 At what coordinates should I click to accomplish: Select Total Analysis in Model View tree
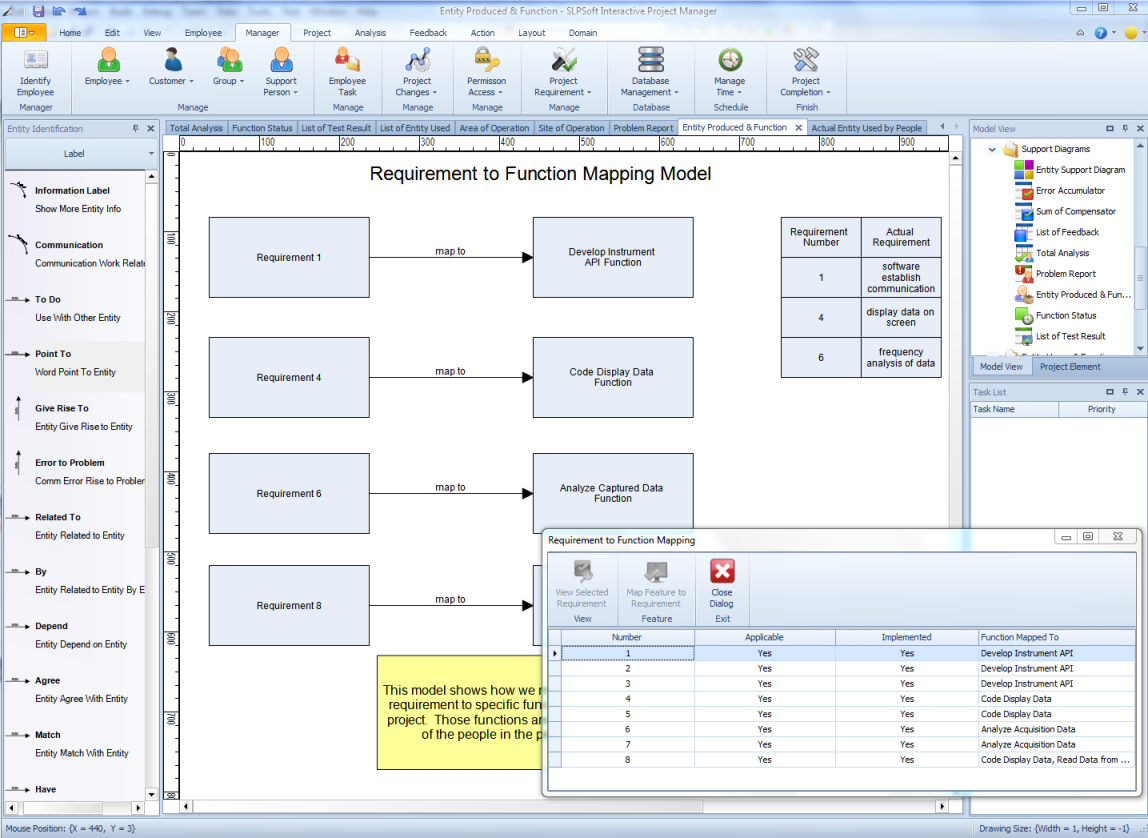(1062, 253)
